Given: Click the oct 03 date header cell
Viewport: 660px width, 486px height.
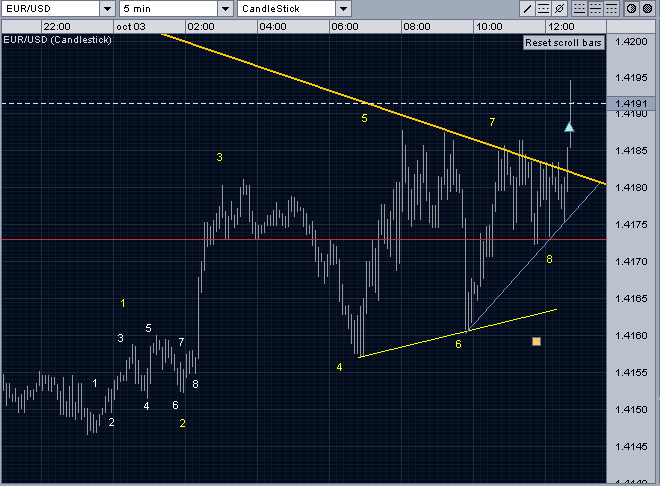Looking at the screenshot, I should tap(149, 27).
